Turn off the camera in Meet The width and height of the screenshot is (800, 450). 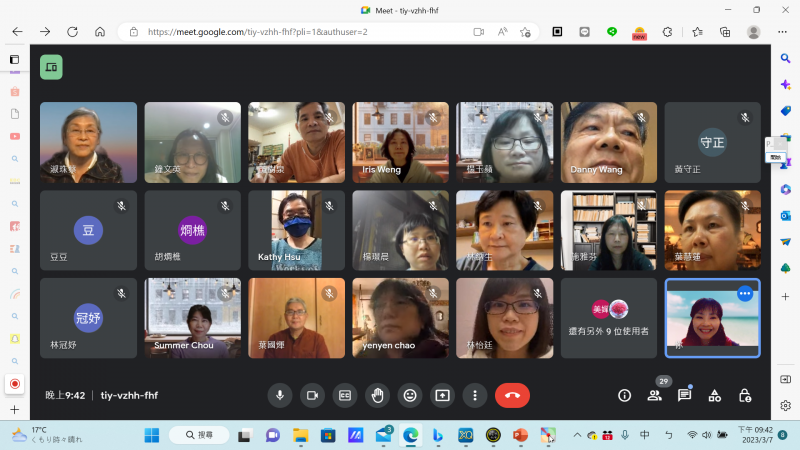tap(312, 395)
